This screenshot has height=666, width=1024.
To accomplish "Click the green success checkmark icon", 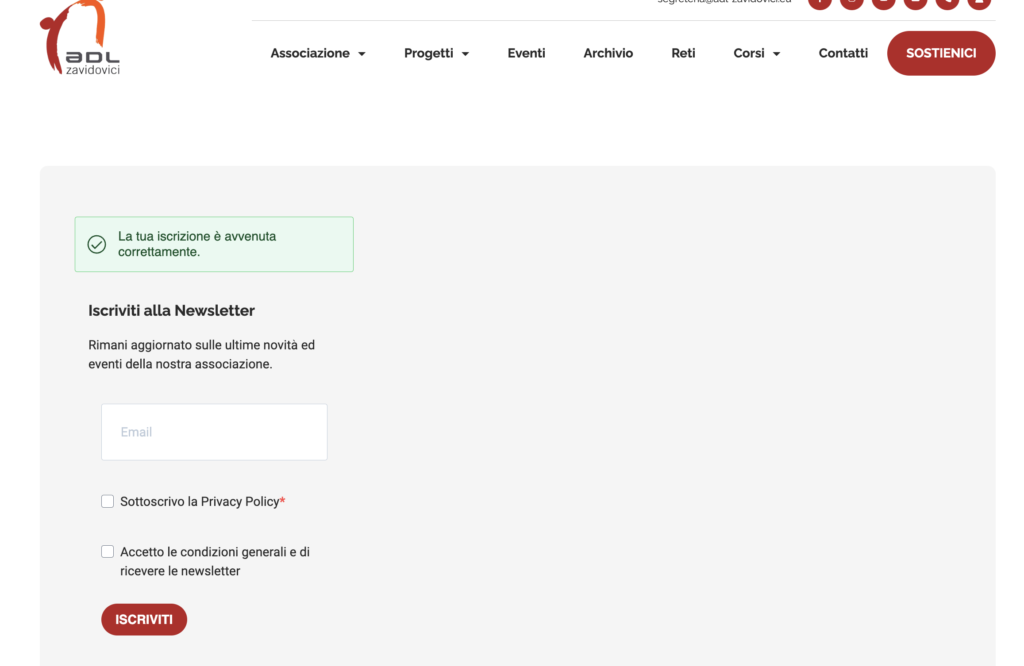I will point(97,245).
